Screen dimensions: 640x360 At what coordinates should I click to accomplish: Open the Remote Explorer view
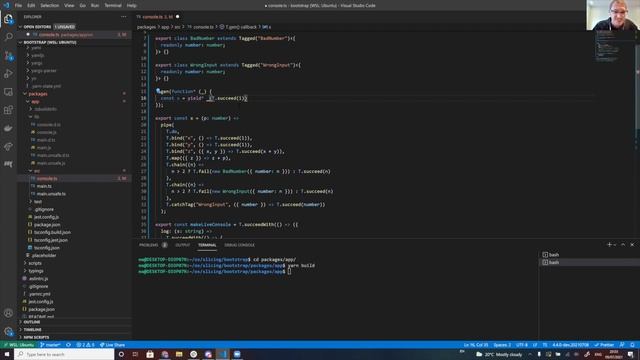click(8, 92)
